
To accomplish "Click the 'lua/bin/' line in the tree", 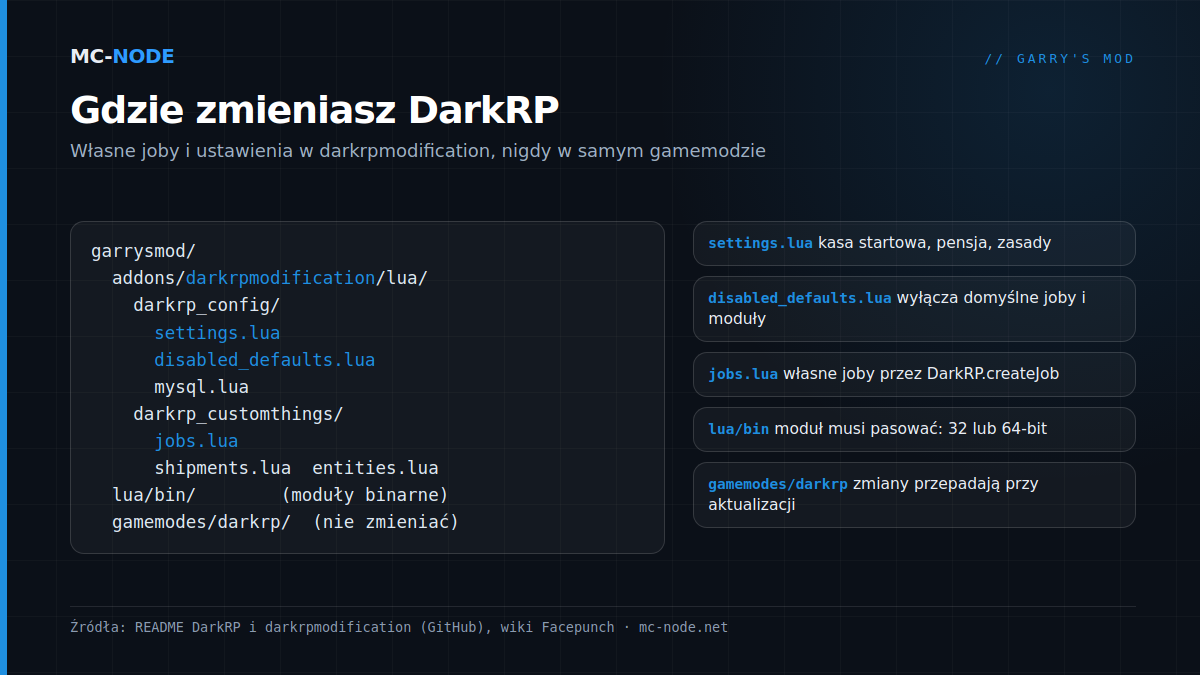I will tap(154, 494).
